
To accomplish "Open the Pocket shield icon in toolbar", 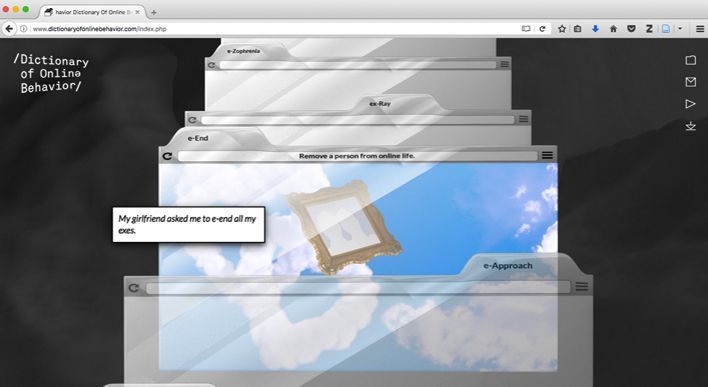I will pyautogui.click(x=631, y=29).
